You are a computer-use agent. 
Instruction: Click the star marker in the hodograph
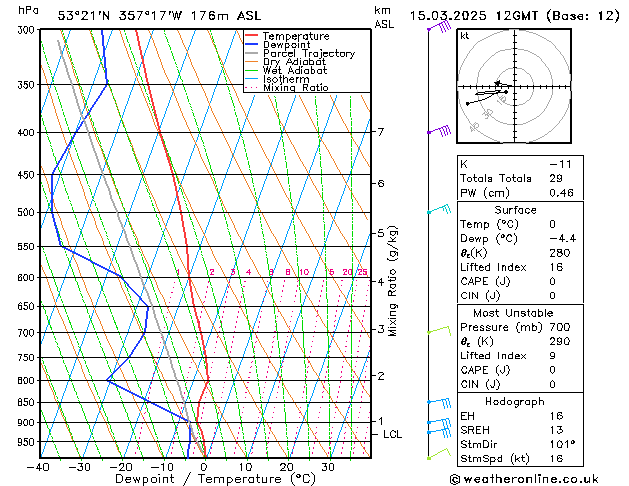[497, 83]
